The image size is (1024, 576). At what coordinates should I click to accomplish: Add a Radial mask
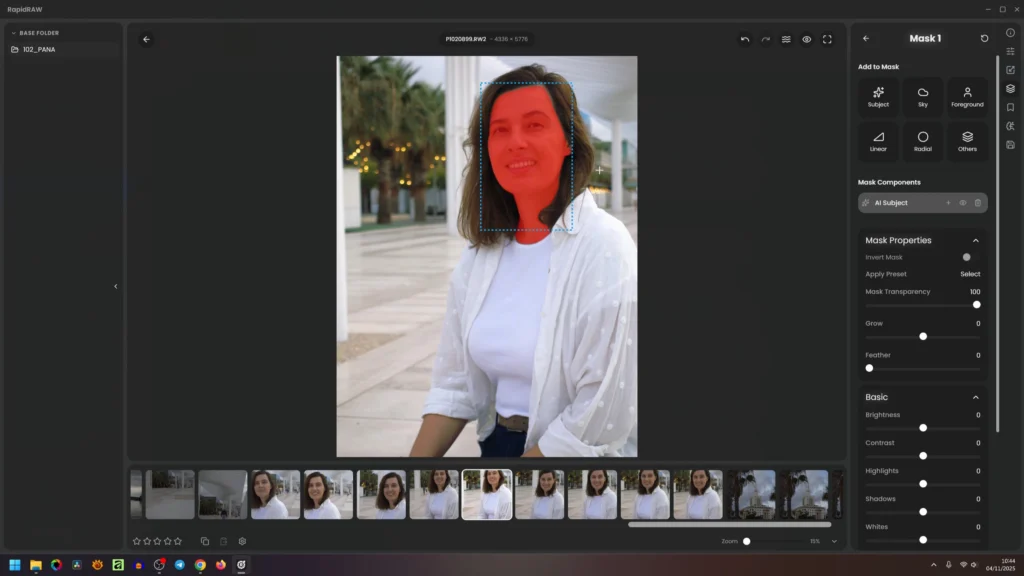[922, 141]
